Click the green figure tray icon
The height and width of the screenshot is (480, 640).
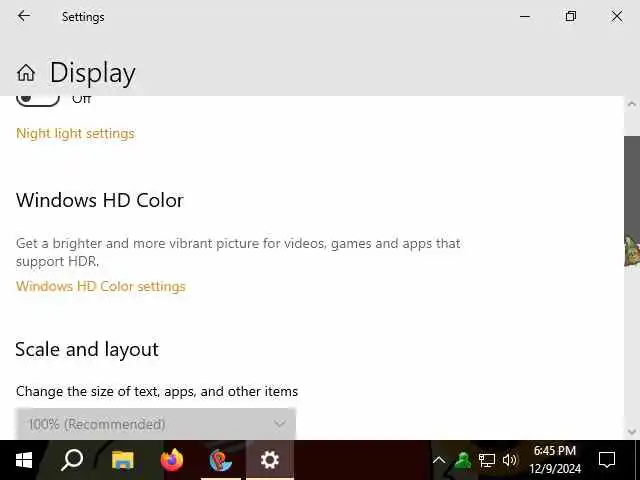463,460
